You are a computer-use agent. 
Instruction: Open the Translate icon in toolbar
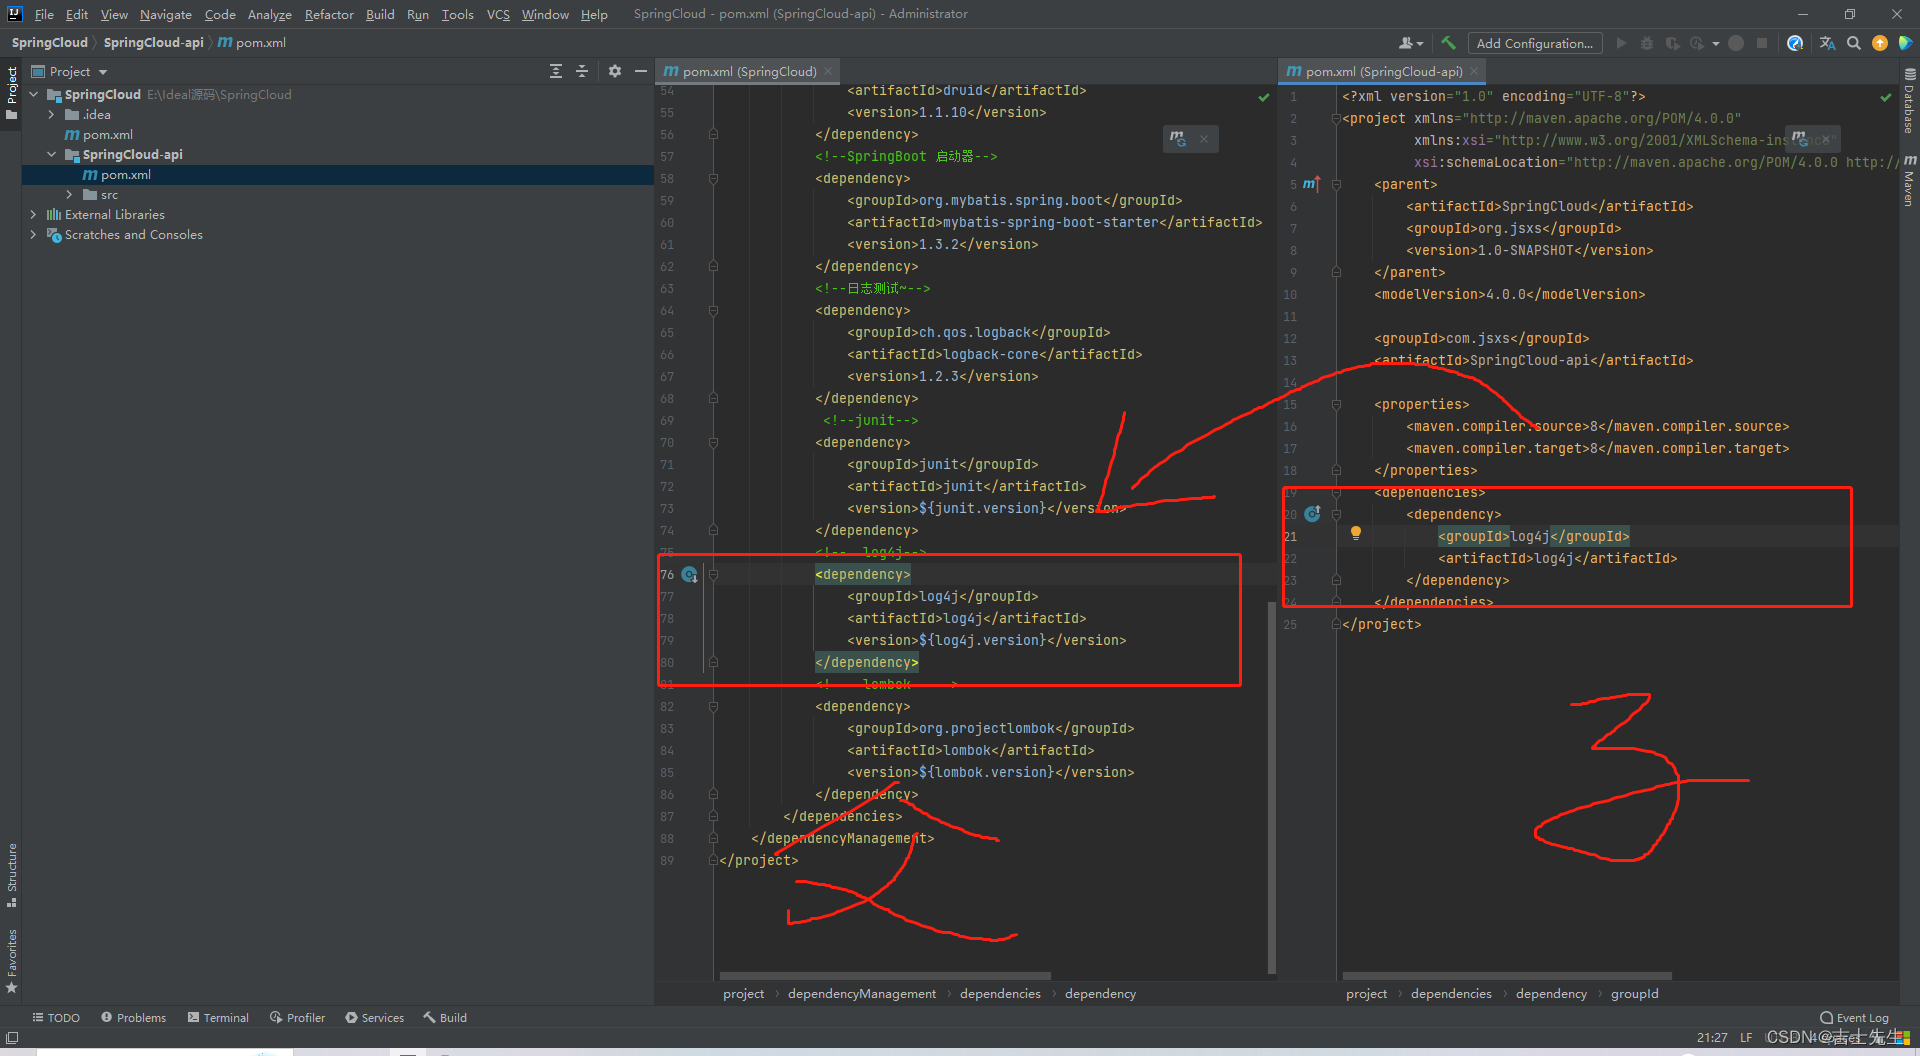1827,43
